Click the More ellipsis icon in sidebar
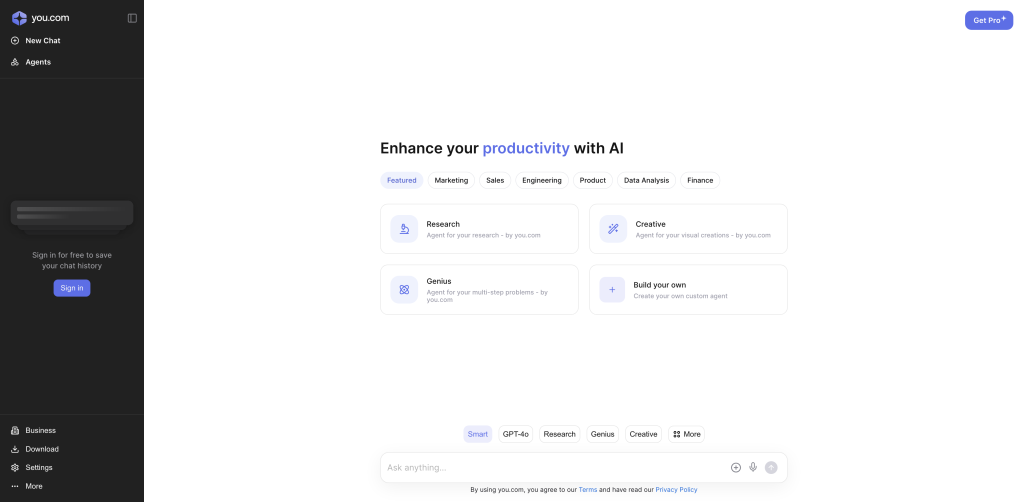Viewport: 1024px width, 502px height. 15,486
